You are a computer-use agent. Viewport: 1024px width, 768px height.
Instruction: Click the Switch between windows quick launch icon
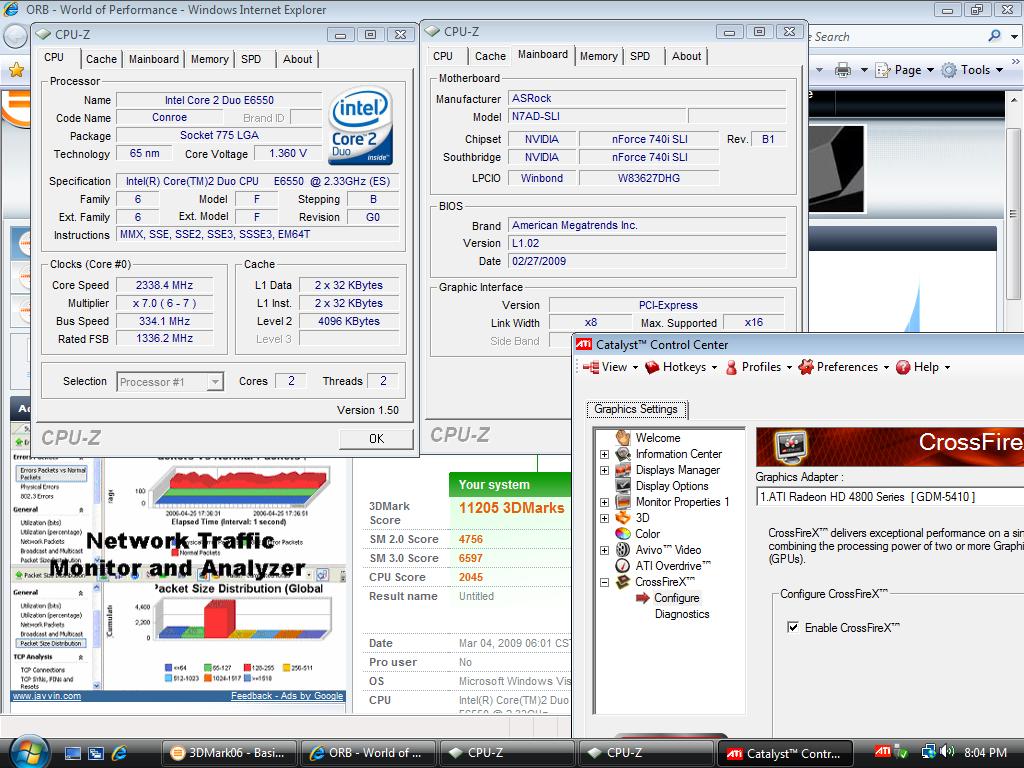[x=95, y=753]
